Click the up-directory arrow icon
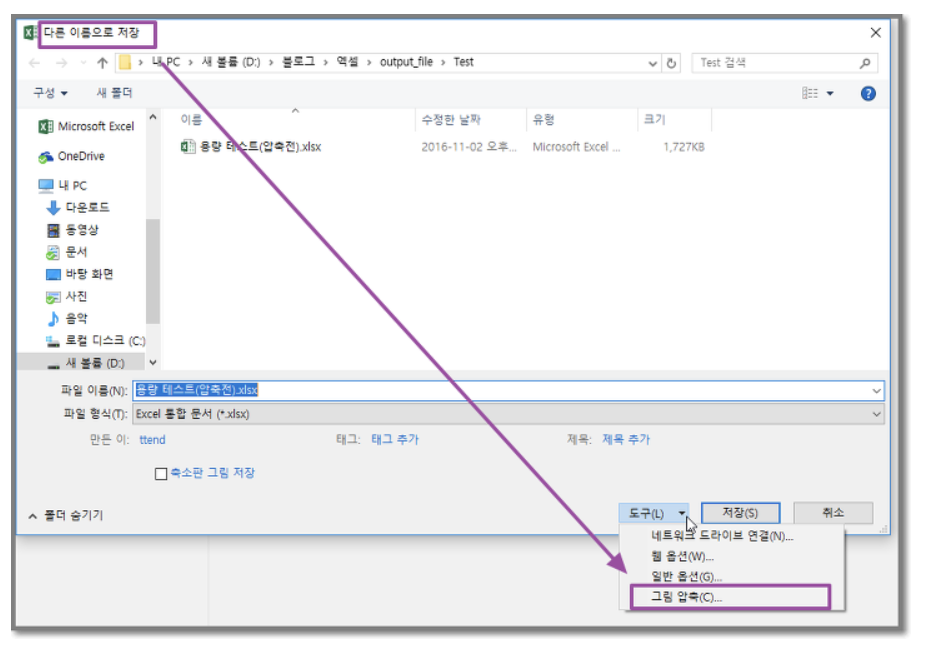Image resolution: width=927 pixels, height=652 pixels. click(x=102, y=62)
